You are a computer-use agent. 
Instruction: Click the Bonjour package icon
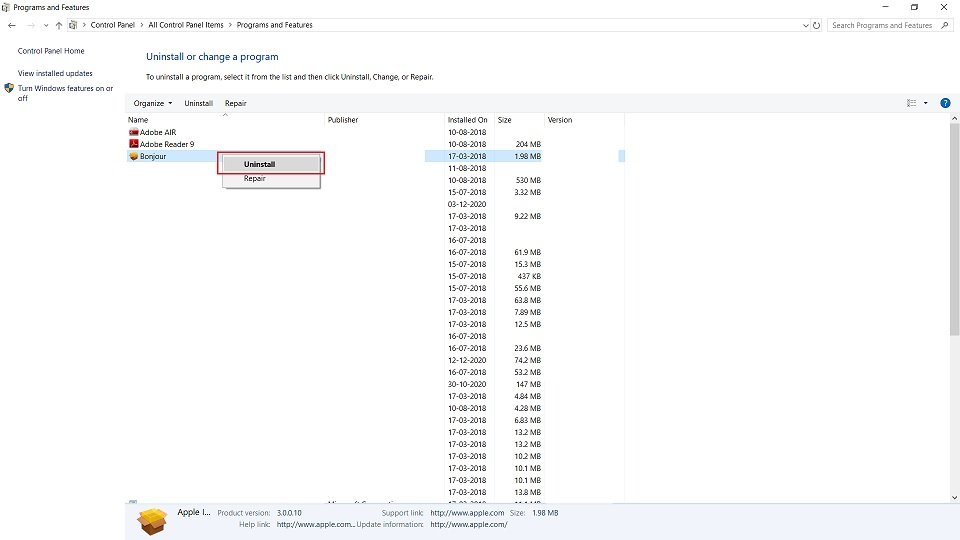(x=133, y=156)
